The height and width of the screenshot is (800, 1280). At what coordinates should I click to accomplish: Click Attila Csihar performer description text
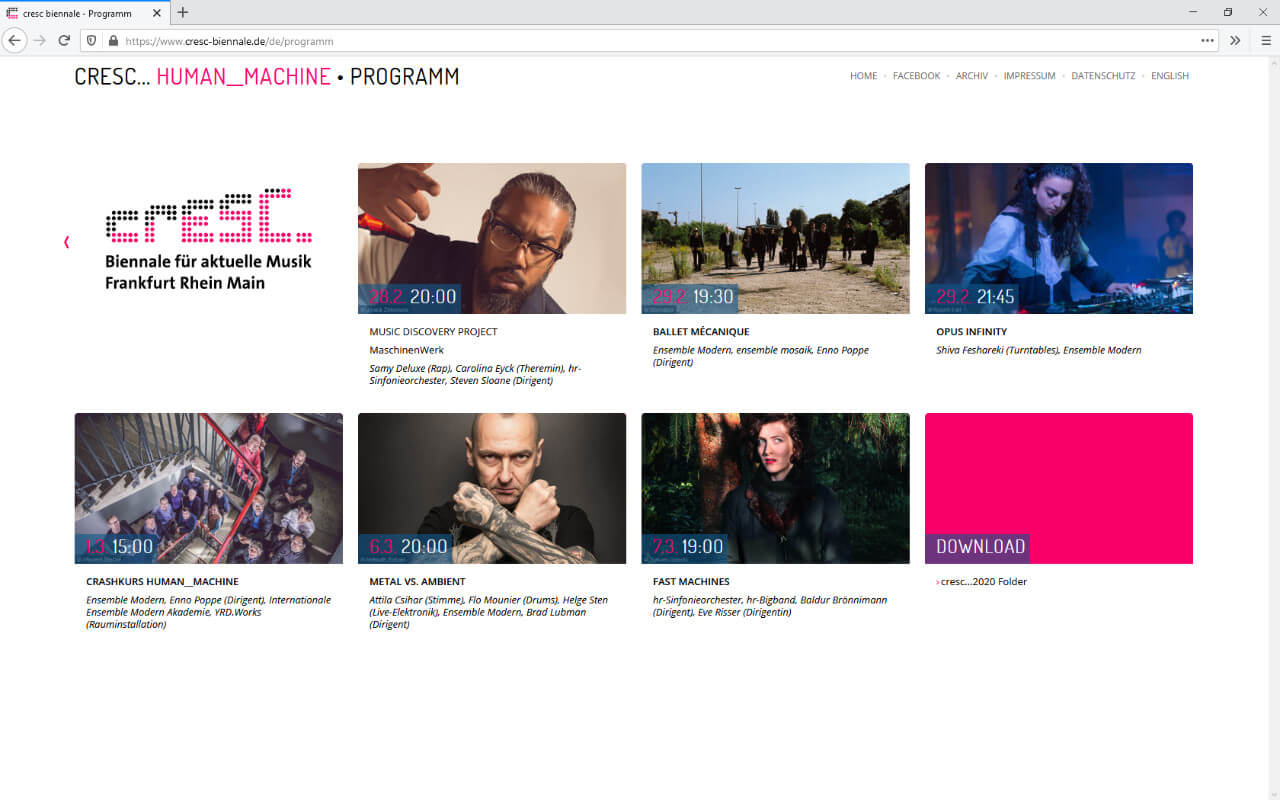[x=488, y=612]
